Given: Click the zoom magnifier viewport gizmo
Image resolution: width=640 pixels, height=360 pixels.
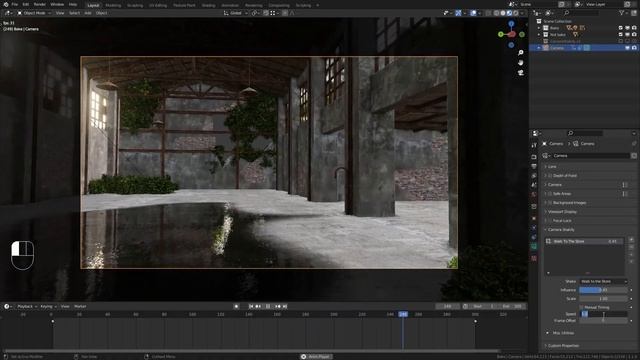Looking at the screenshot, I should 521,53.
